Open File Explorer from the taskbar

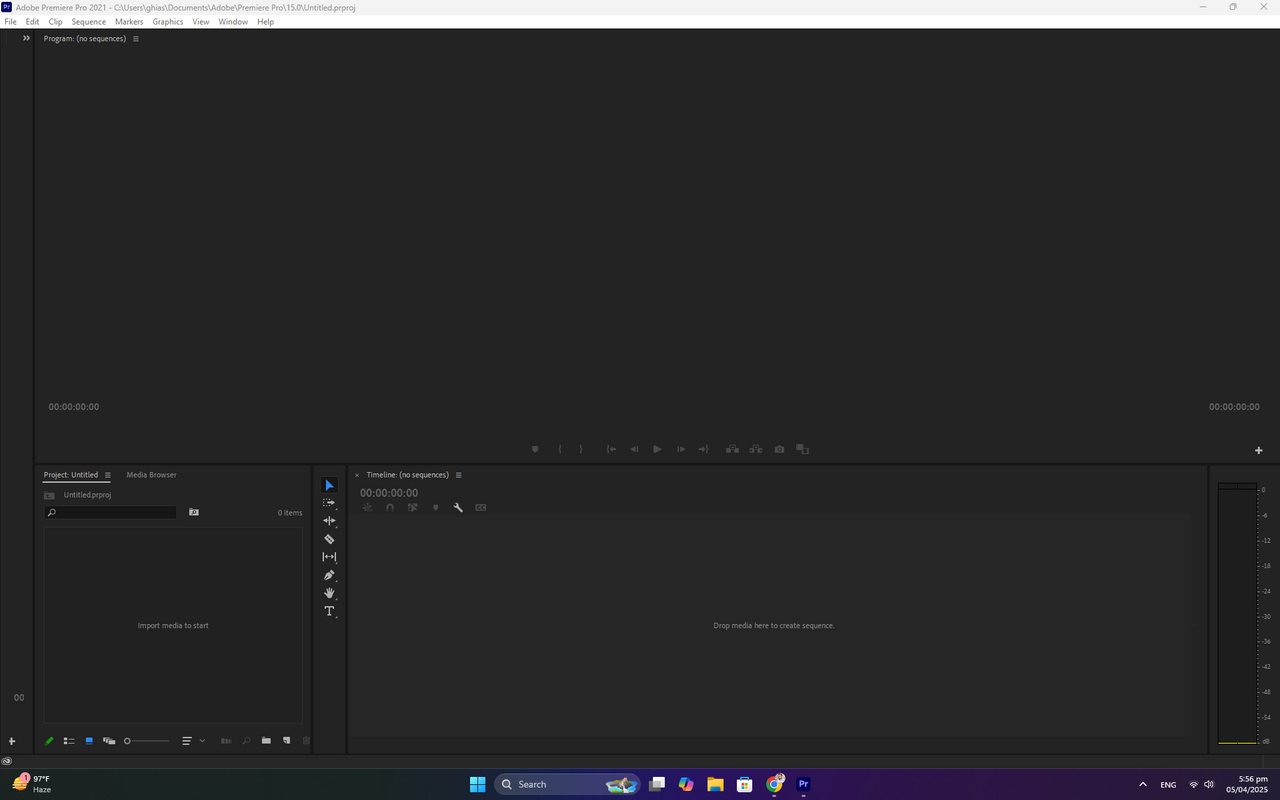[715, 784]
